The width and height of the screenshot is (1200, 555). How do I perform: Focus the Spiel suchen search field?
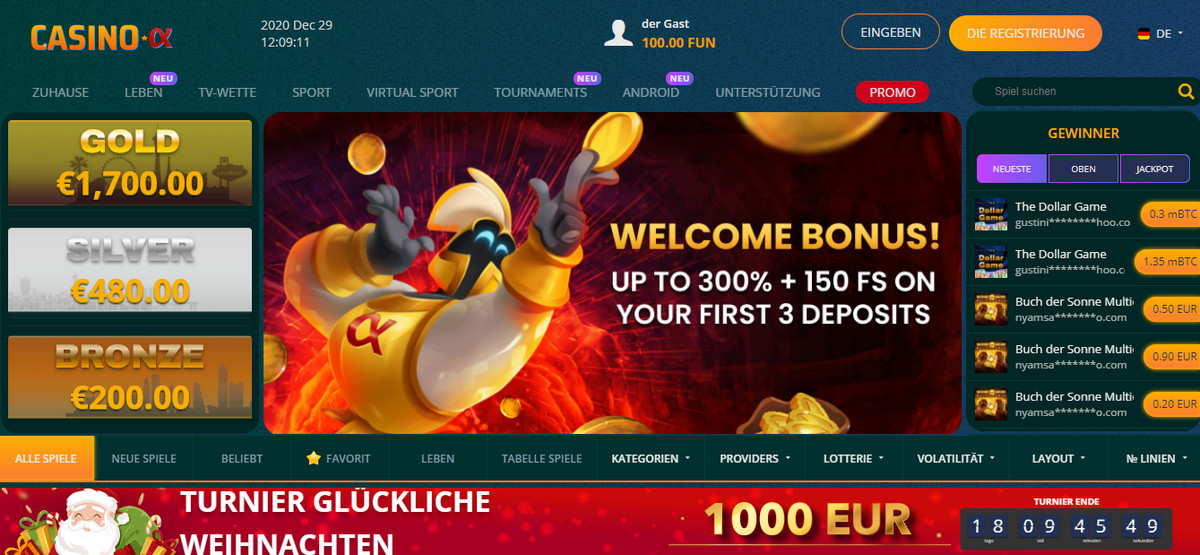coord(1075,91)
